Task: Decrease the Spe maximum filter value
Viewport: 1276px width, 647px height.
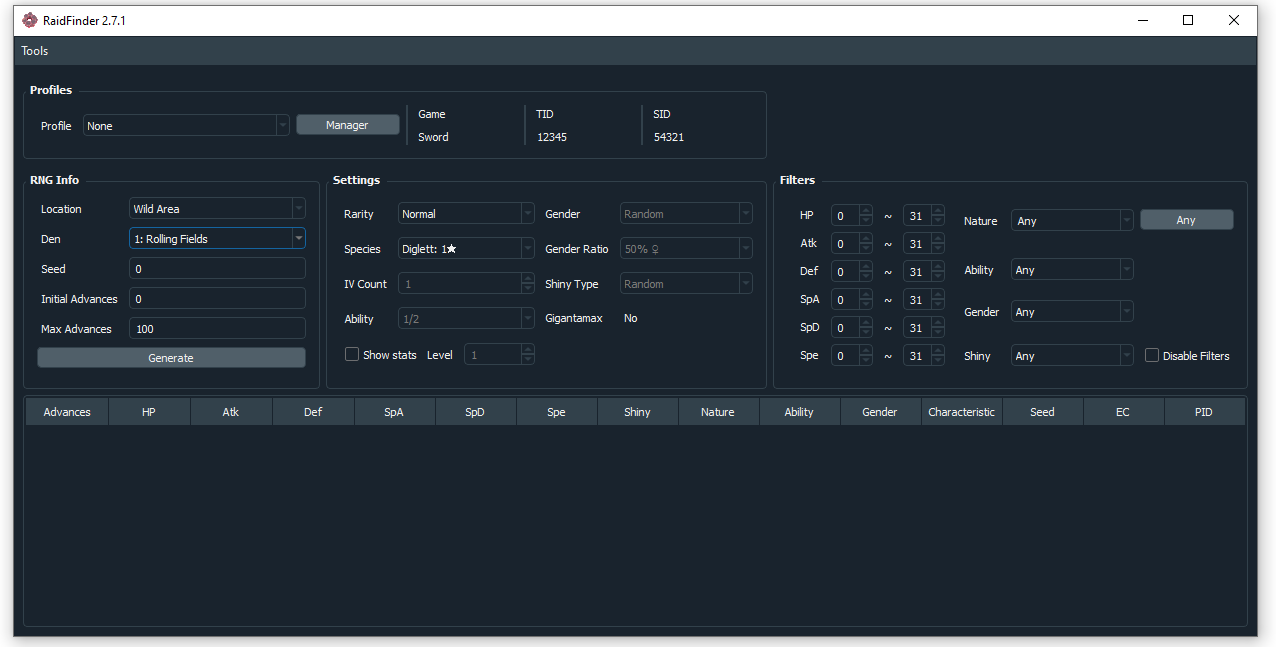Action: coord(938,361)
